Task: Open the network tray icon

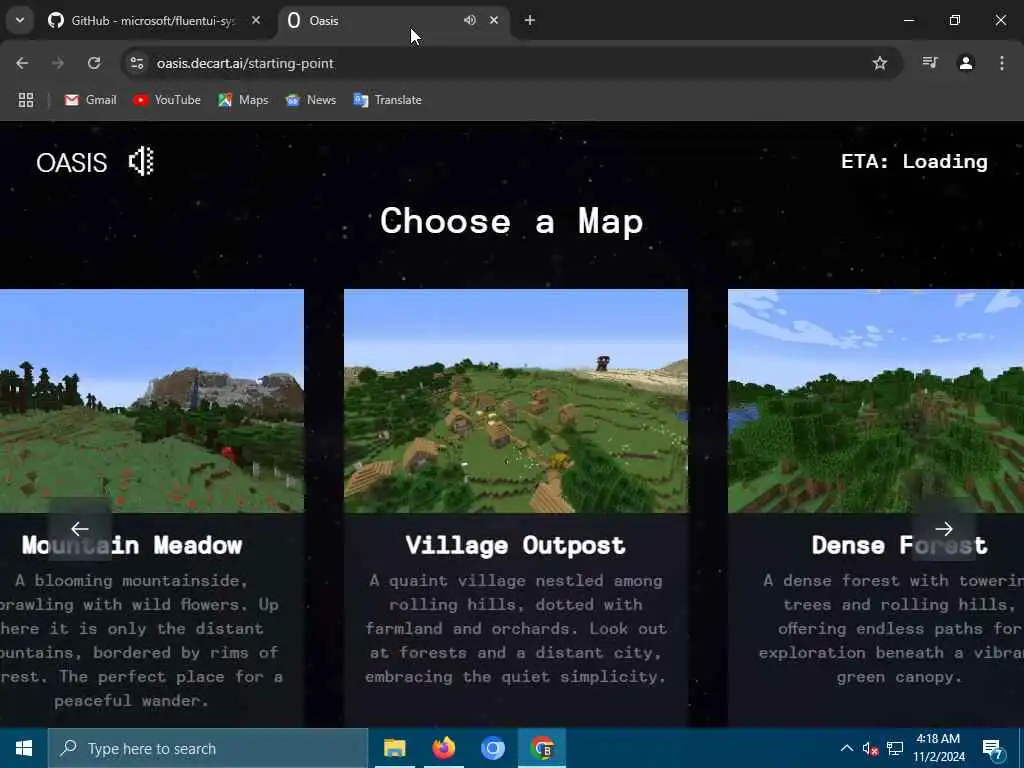Action: click(x=895, y=748)
